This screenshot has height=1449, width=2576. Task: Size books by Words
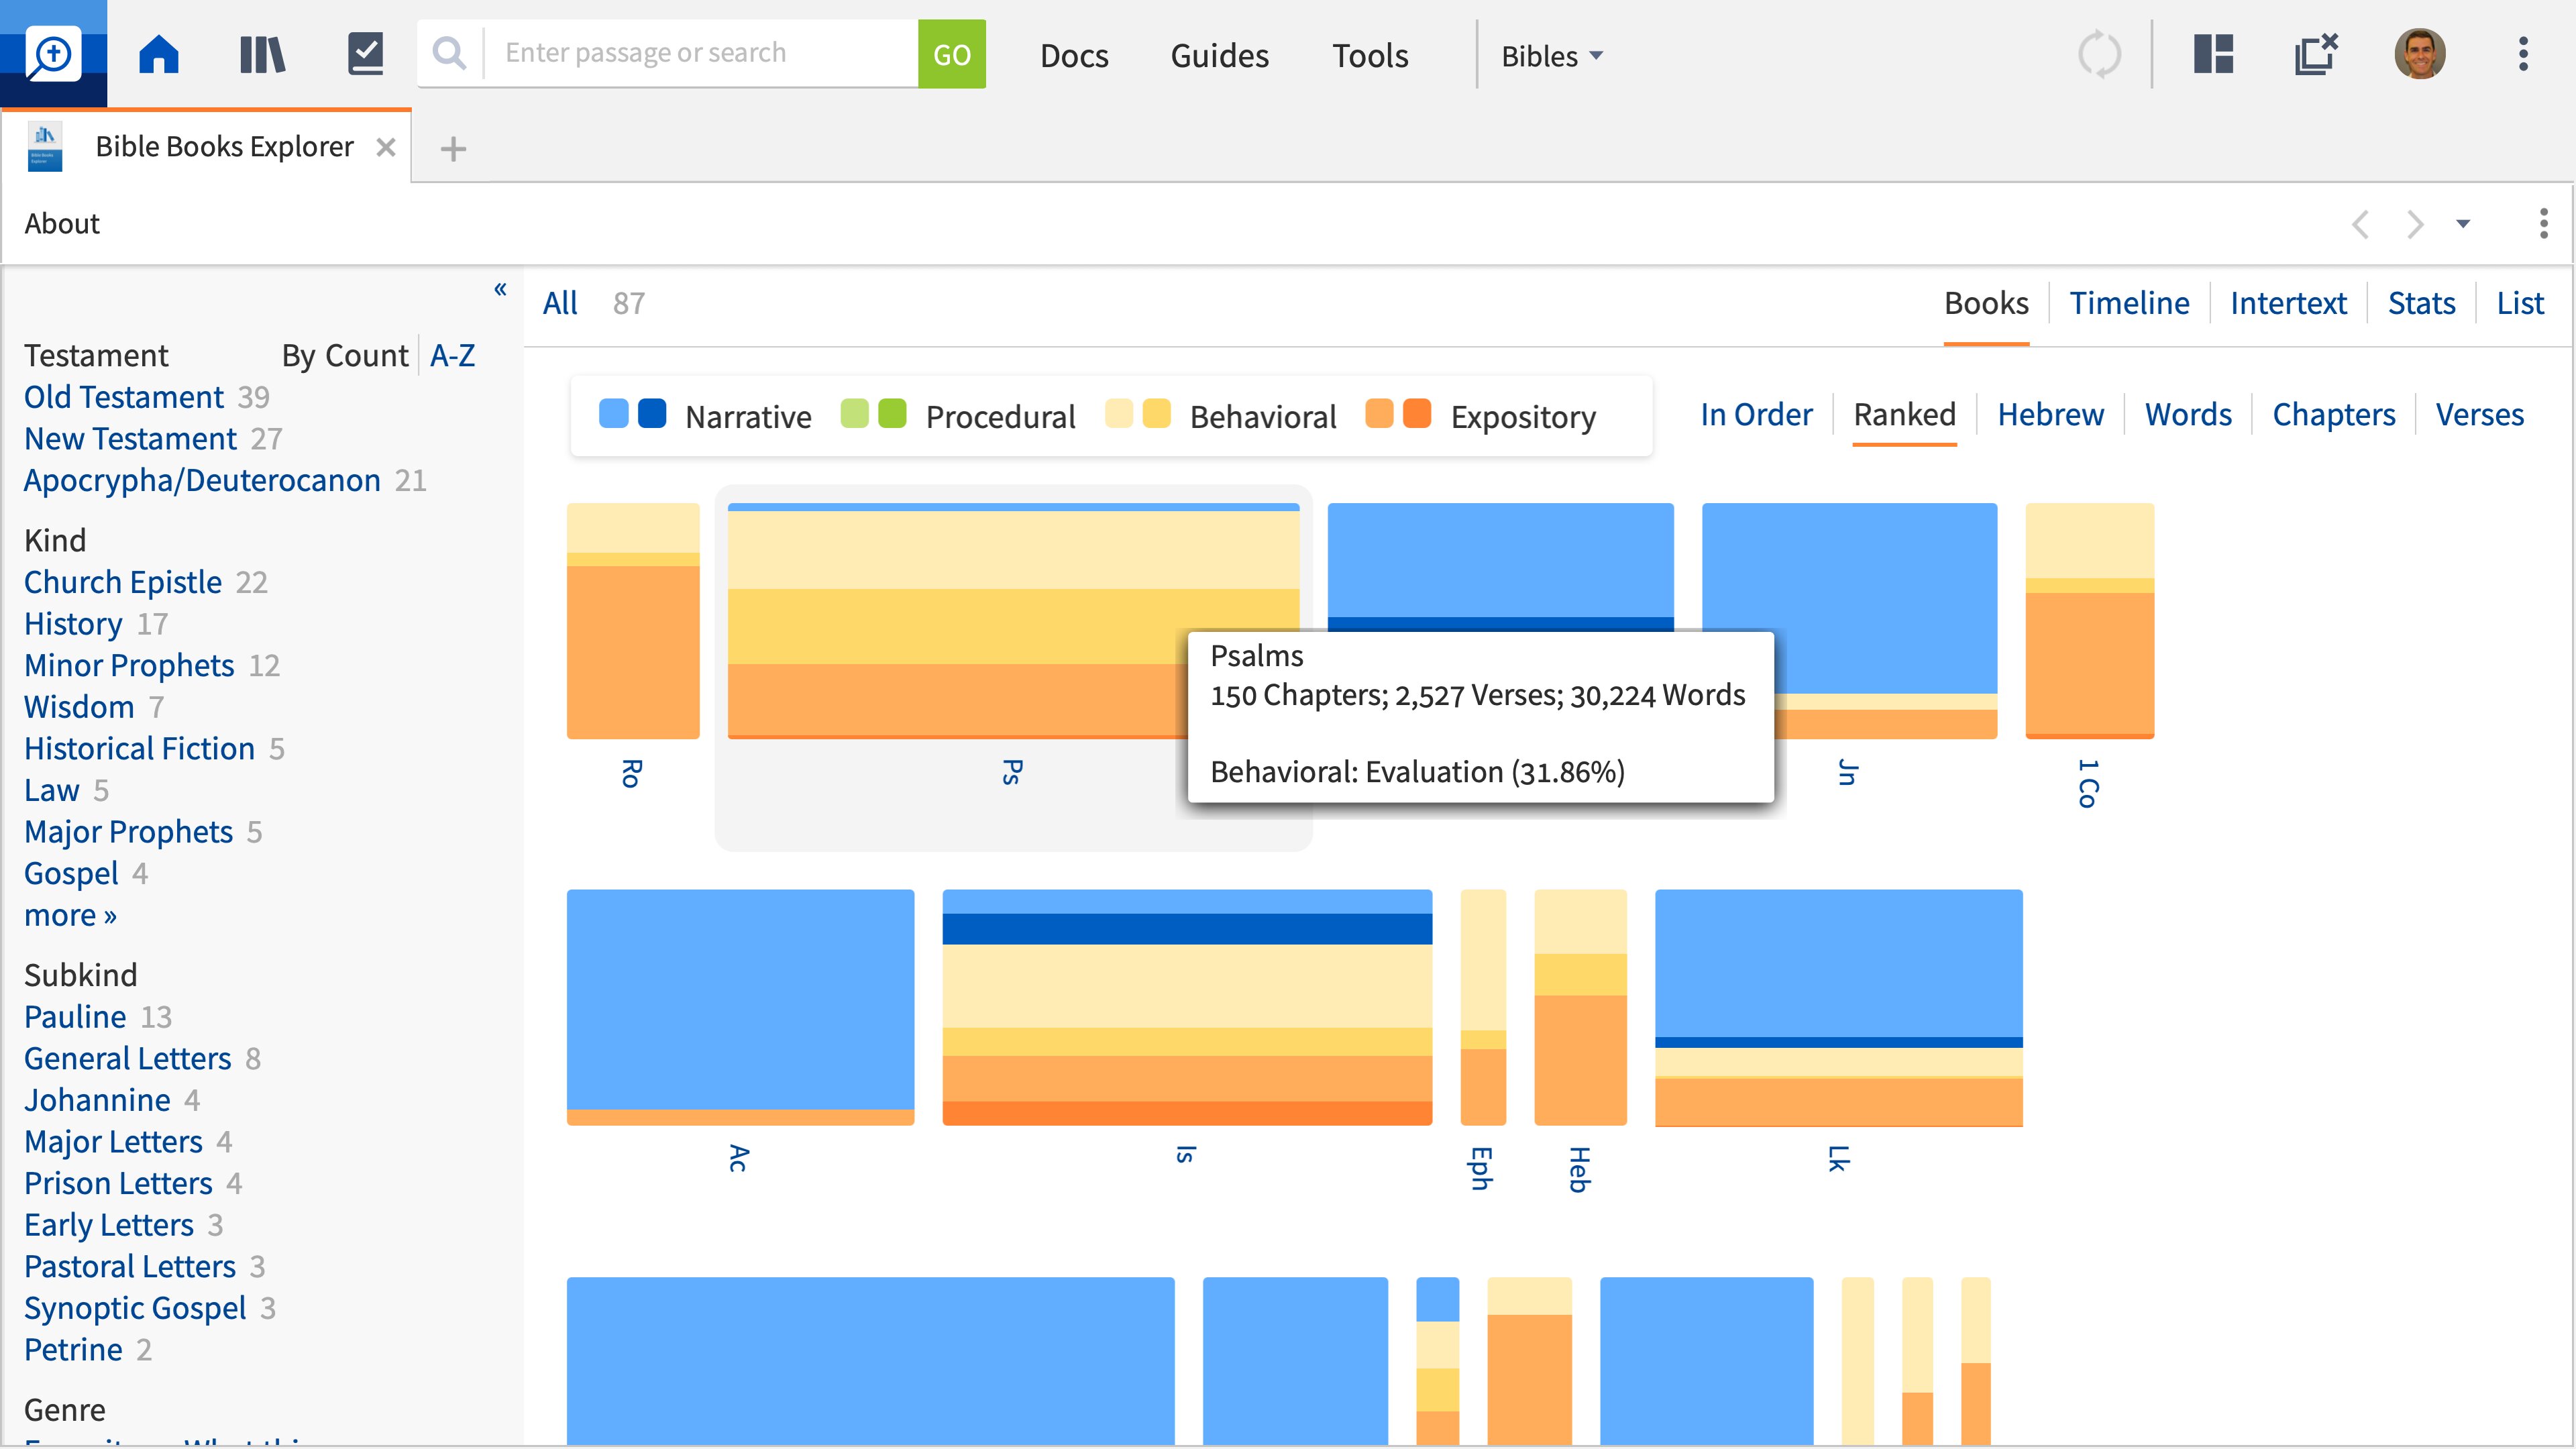pyautogui.click(x=2188, y=414)
